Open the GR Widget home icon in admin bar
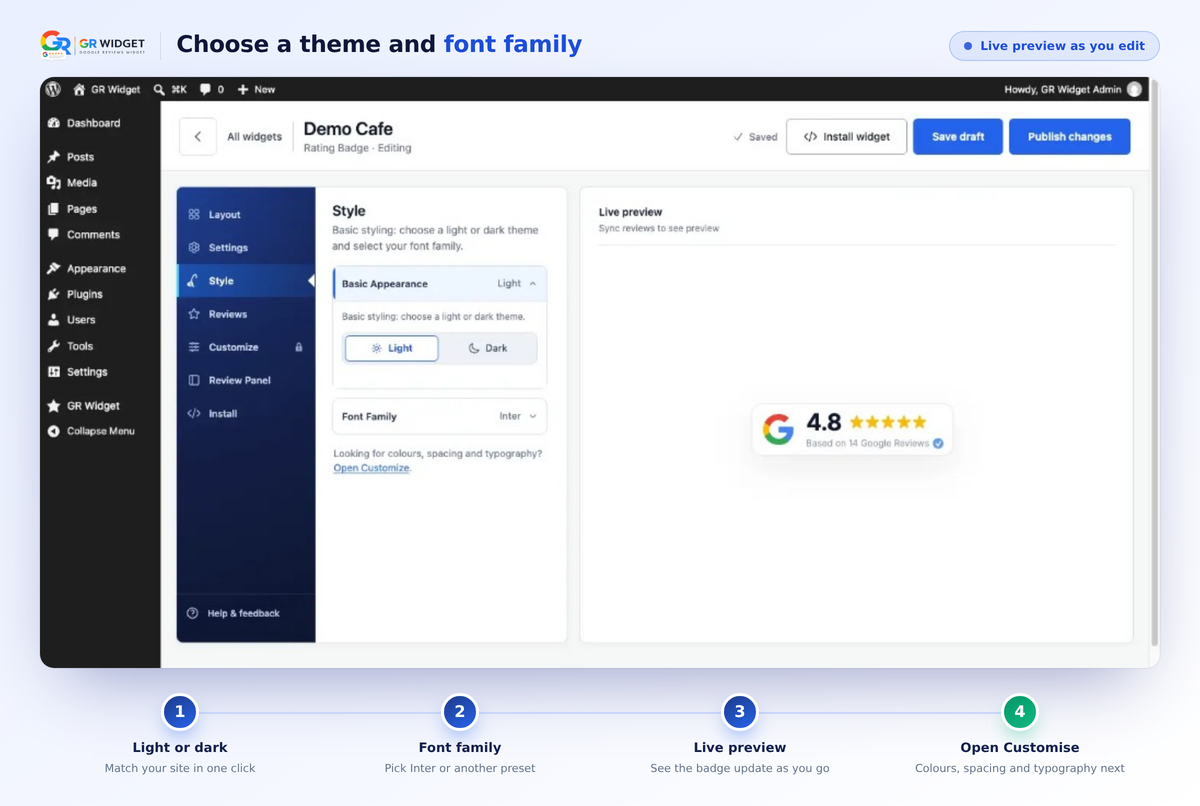The image size is (1200, 806). point(79,89)
